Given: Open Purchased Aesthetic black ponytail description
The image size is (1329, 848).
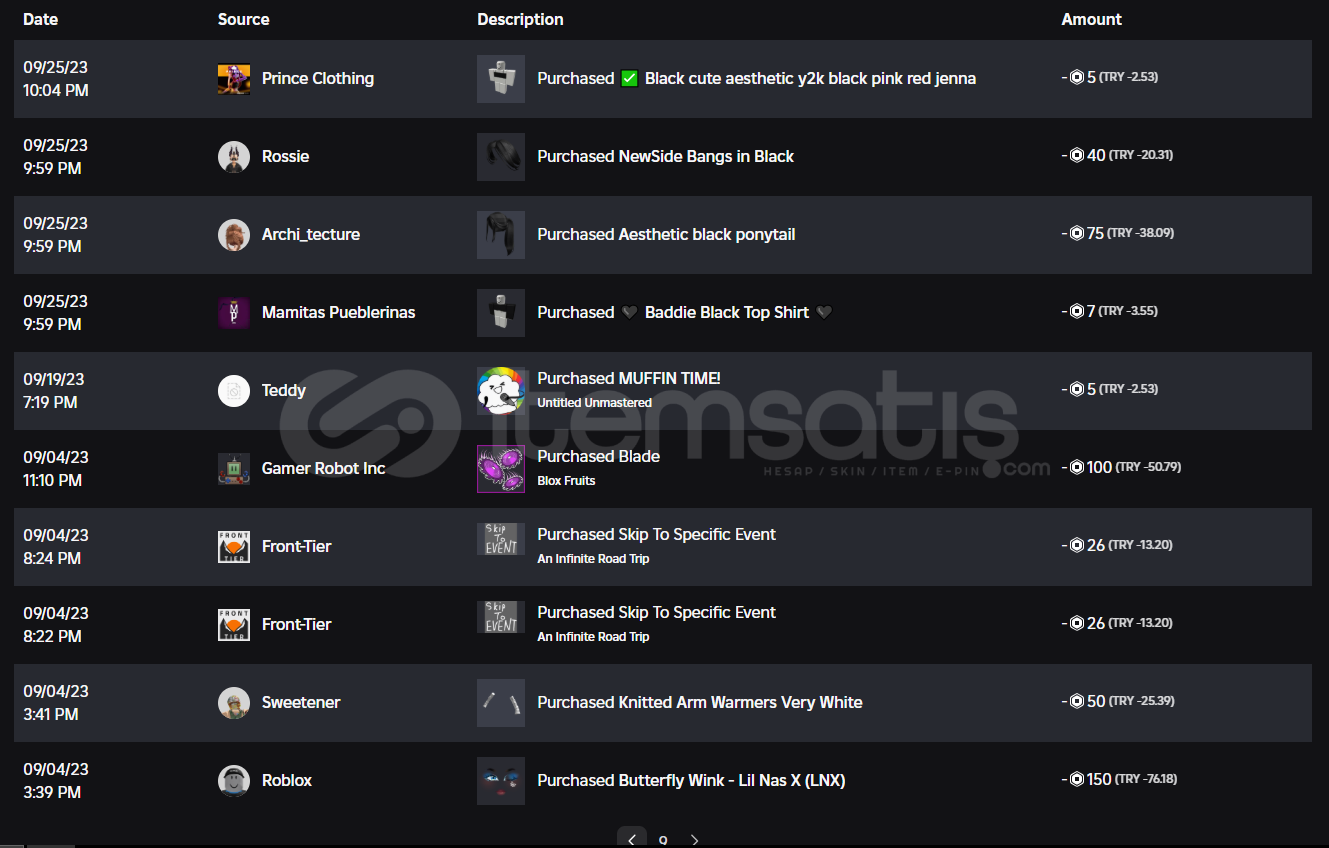Looking at the screenshot, I should click(667, 235).
